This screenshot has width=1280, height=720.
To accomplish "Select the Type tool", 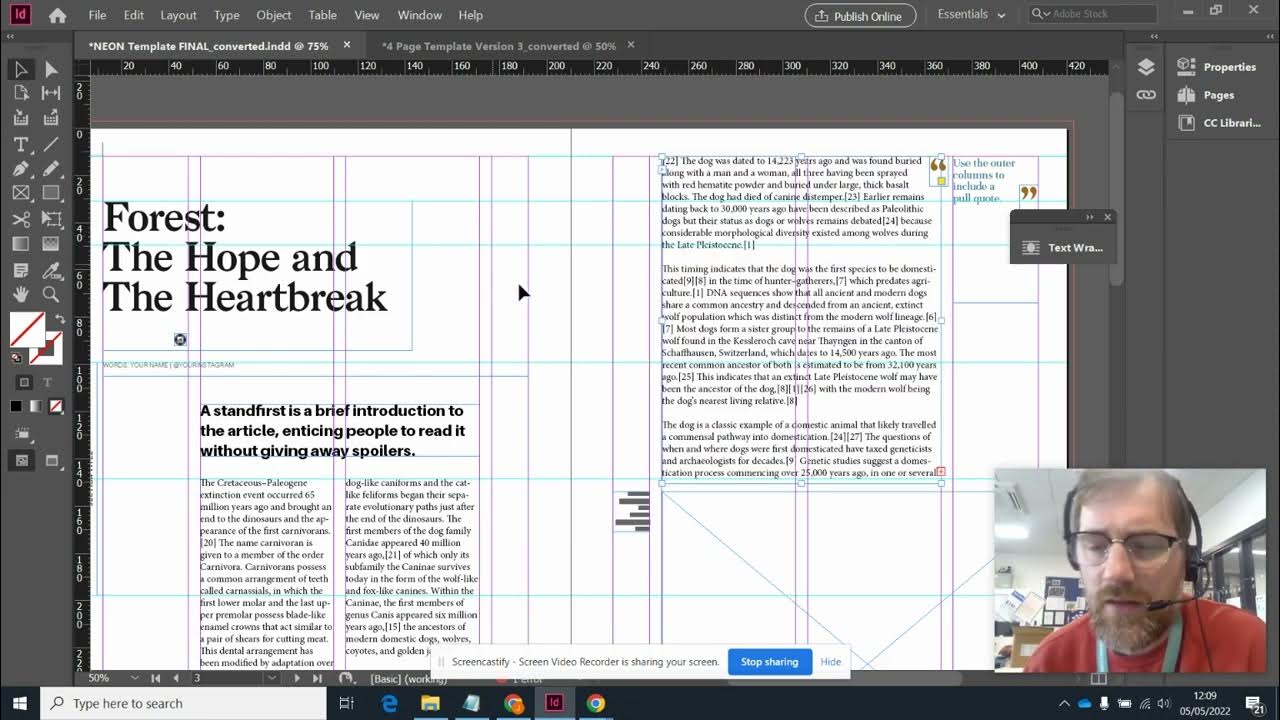I will pos(20,144).
